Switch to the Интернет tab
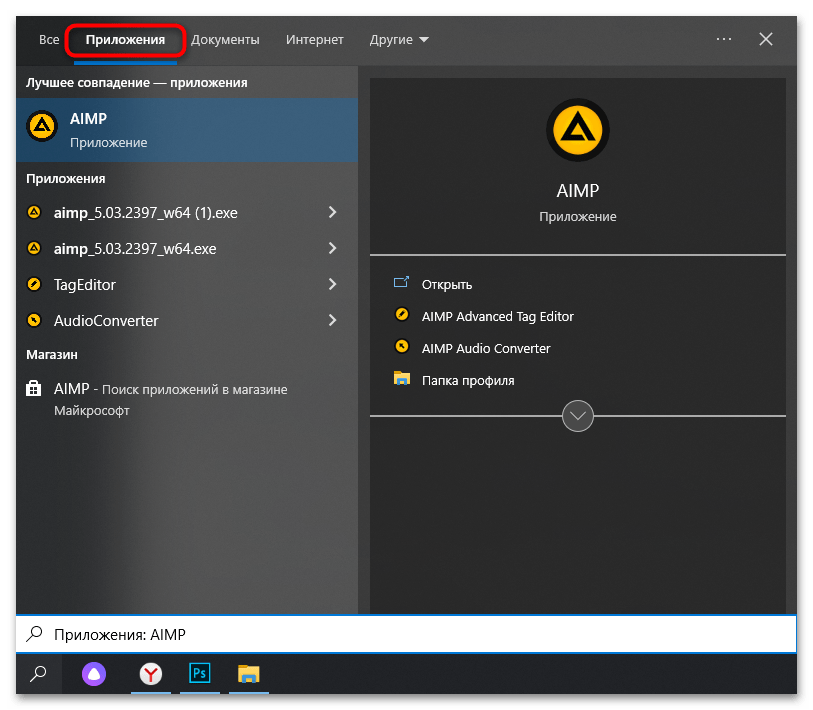This screenshot has height=710, width=813. click(314, 40)
